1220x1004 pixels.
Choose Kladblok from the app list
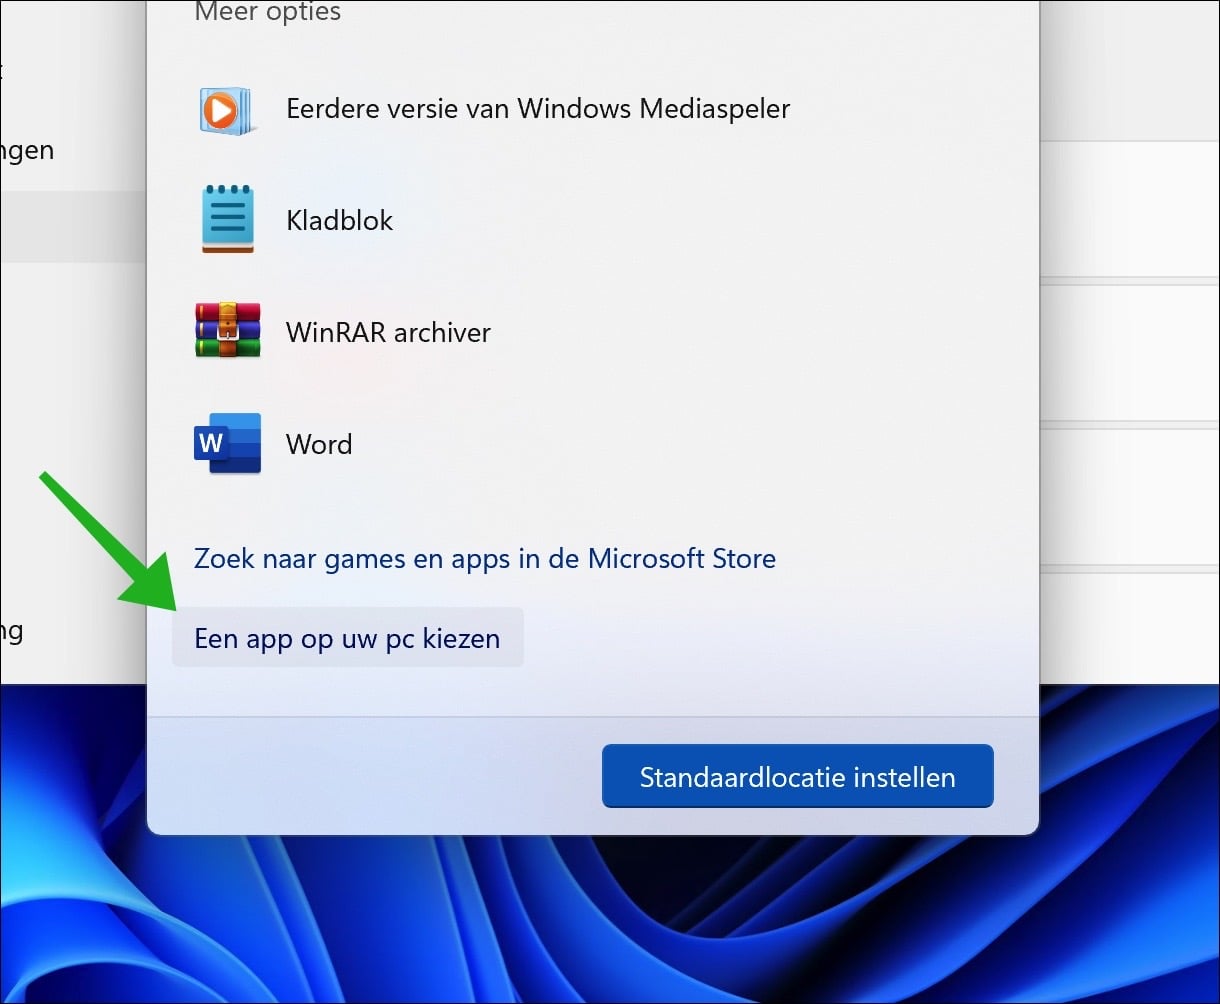(339, 220)
